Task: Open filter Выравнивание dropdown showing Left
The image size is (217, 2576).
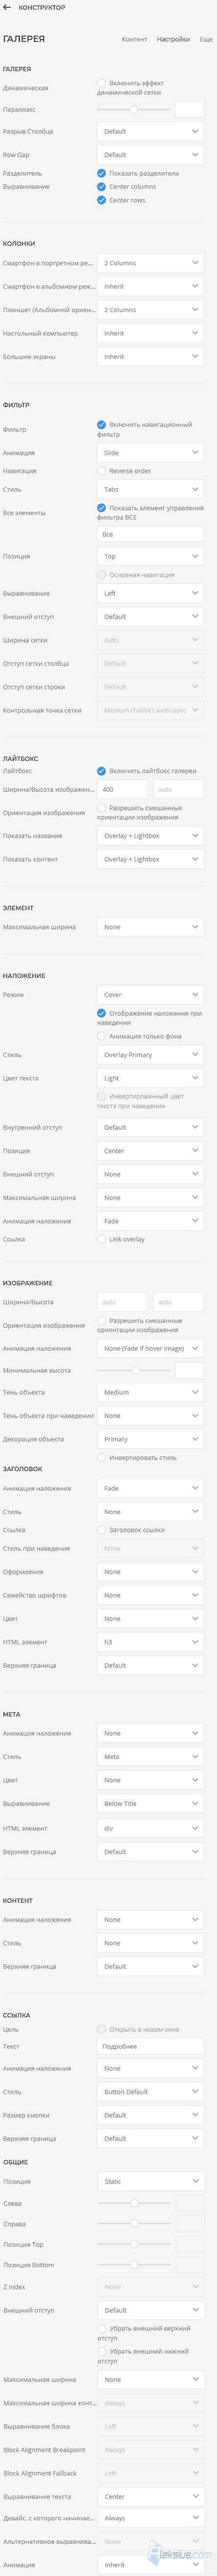Action: click(x=150, y=593)
